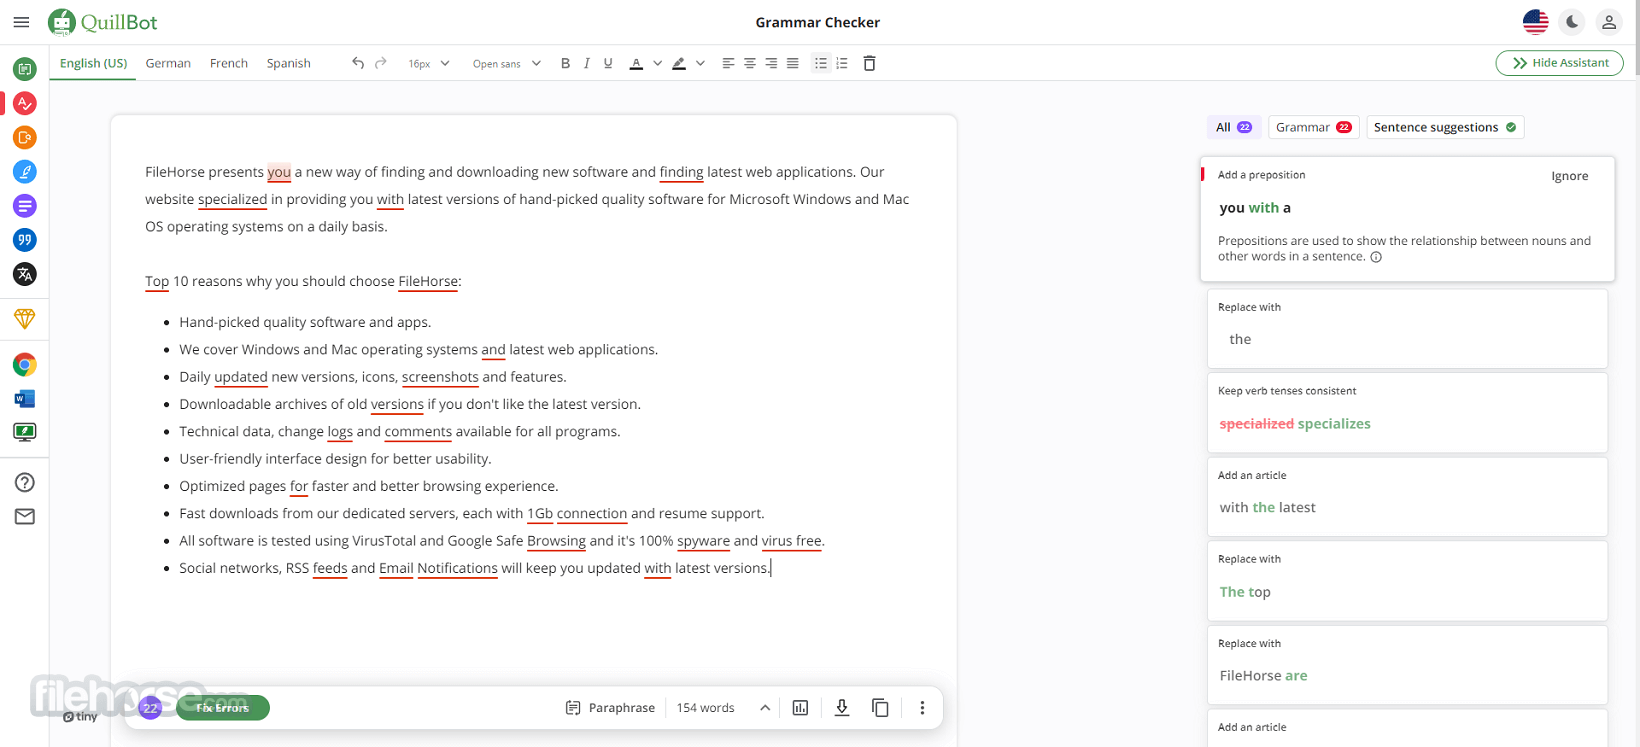Toggle underline formatting
1640x747 pixels.
(608, 63)
